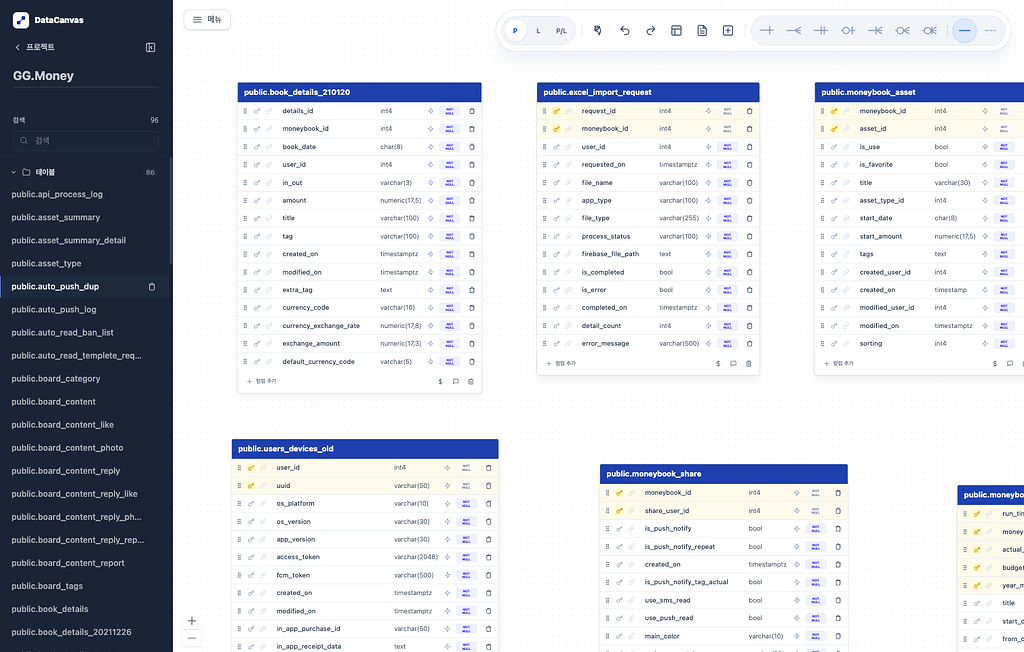
Task: Click drag handle of user_id in users_devices_old
Action: click(x=239, y=468)
